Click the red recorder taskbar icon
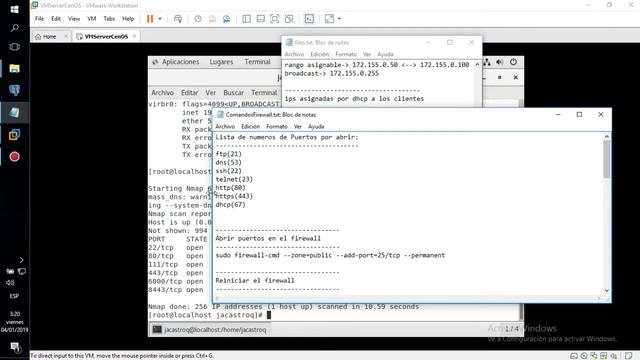Viewport: 640px width, 360px height. pyautogui.click(x=14, y=157)
